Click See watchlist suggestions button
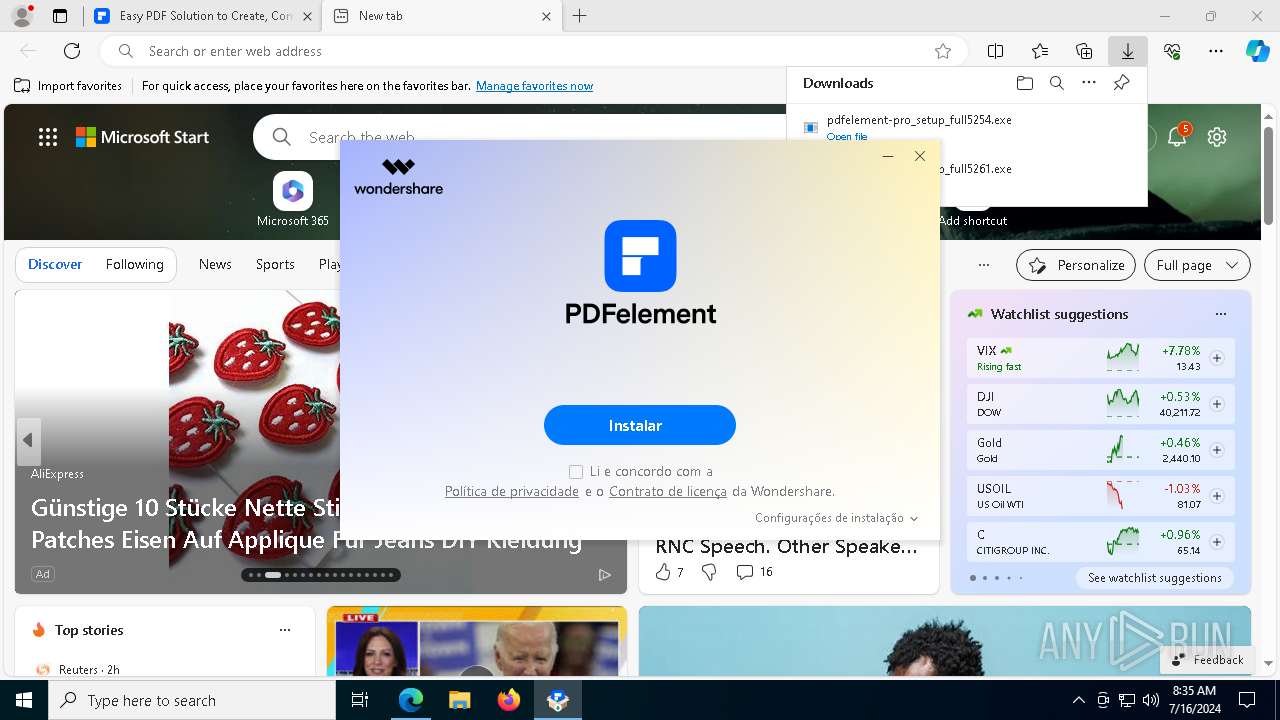 coord(1154,578)
